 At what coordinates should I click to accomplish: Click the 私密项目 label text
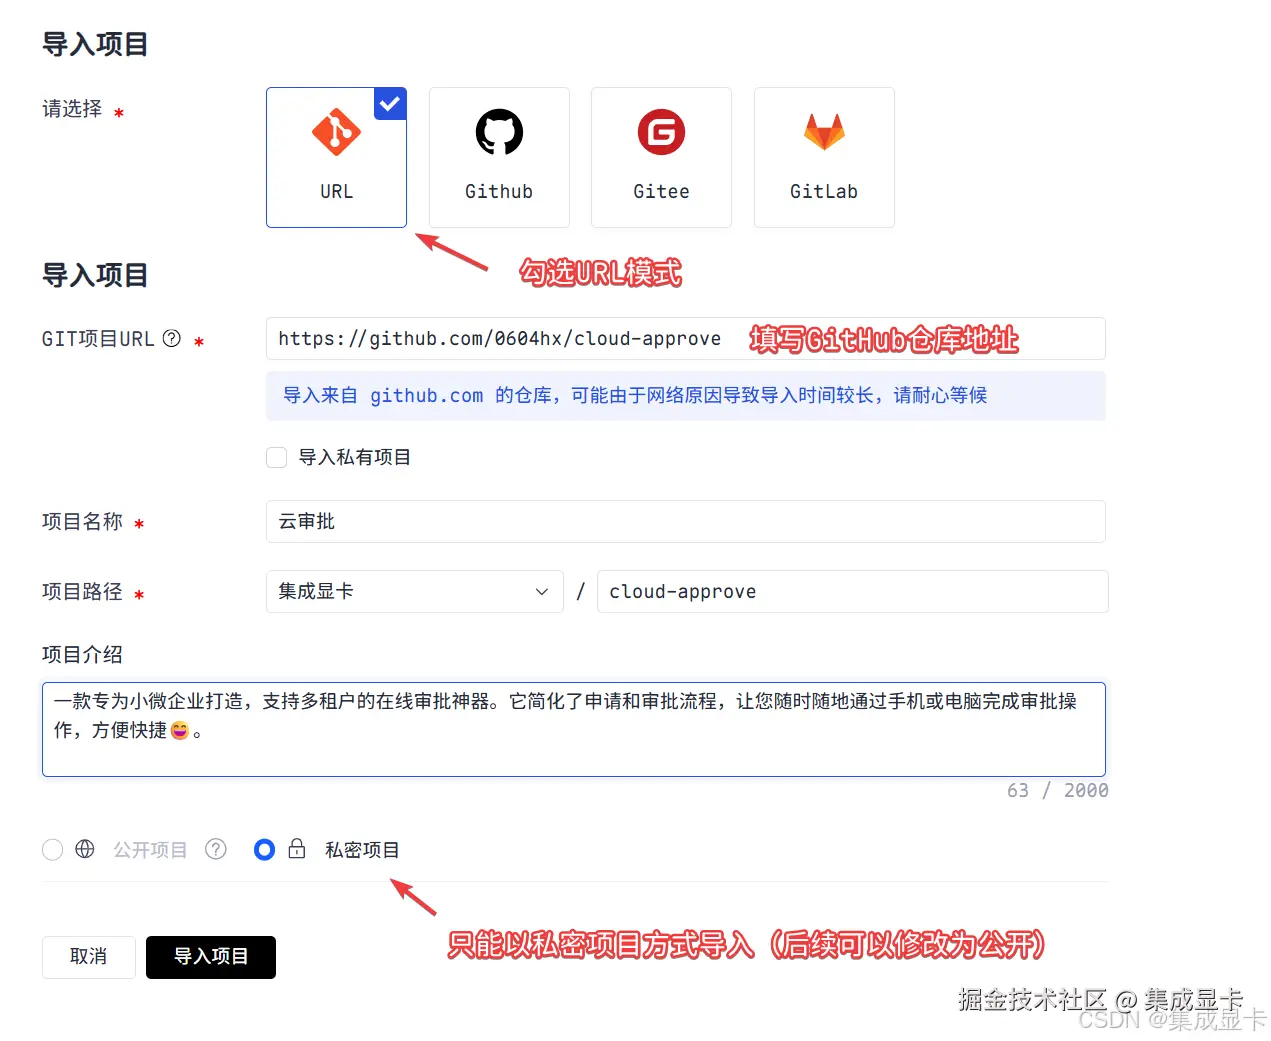tap(362, 850)
